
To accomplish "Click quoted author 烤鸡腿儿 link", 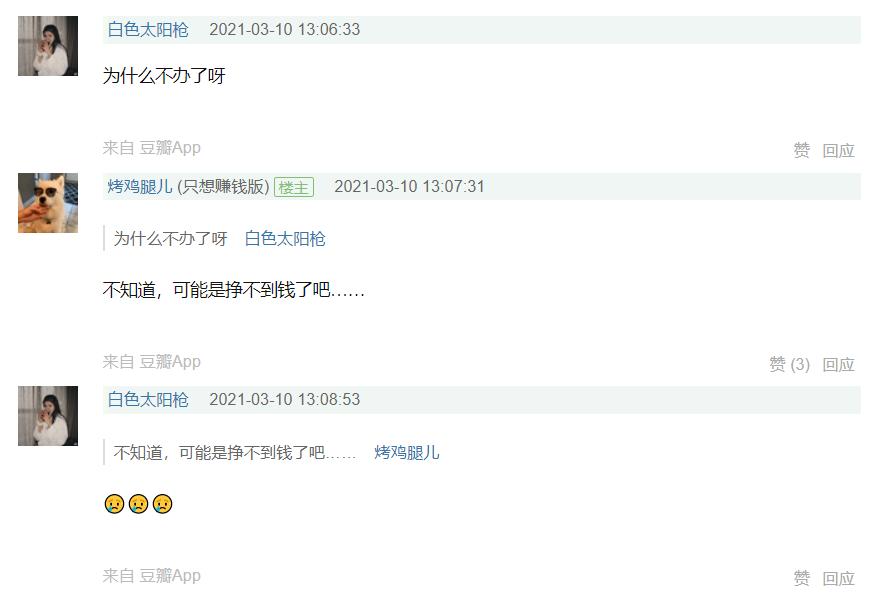I will (407, 452).
